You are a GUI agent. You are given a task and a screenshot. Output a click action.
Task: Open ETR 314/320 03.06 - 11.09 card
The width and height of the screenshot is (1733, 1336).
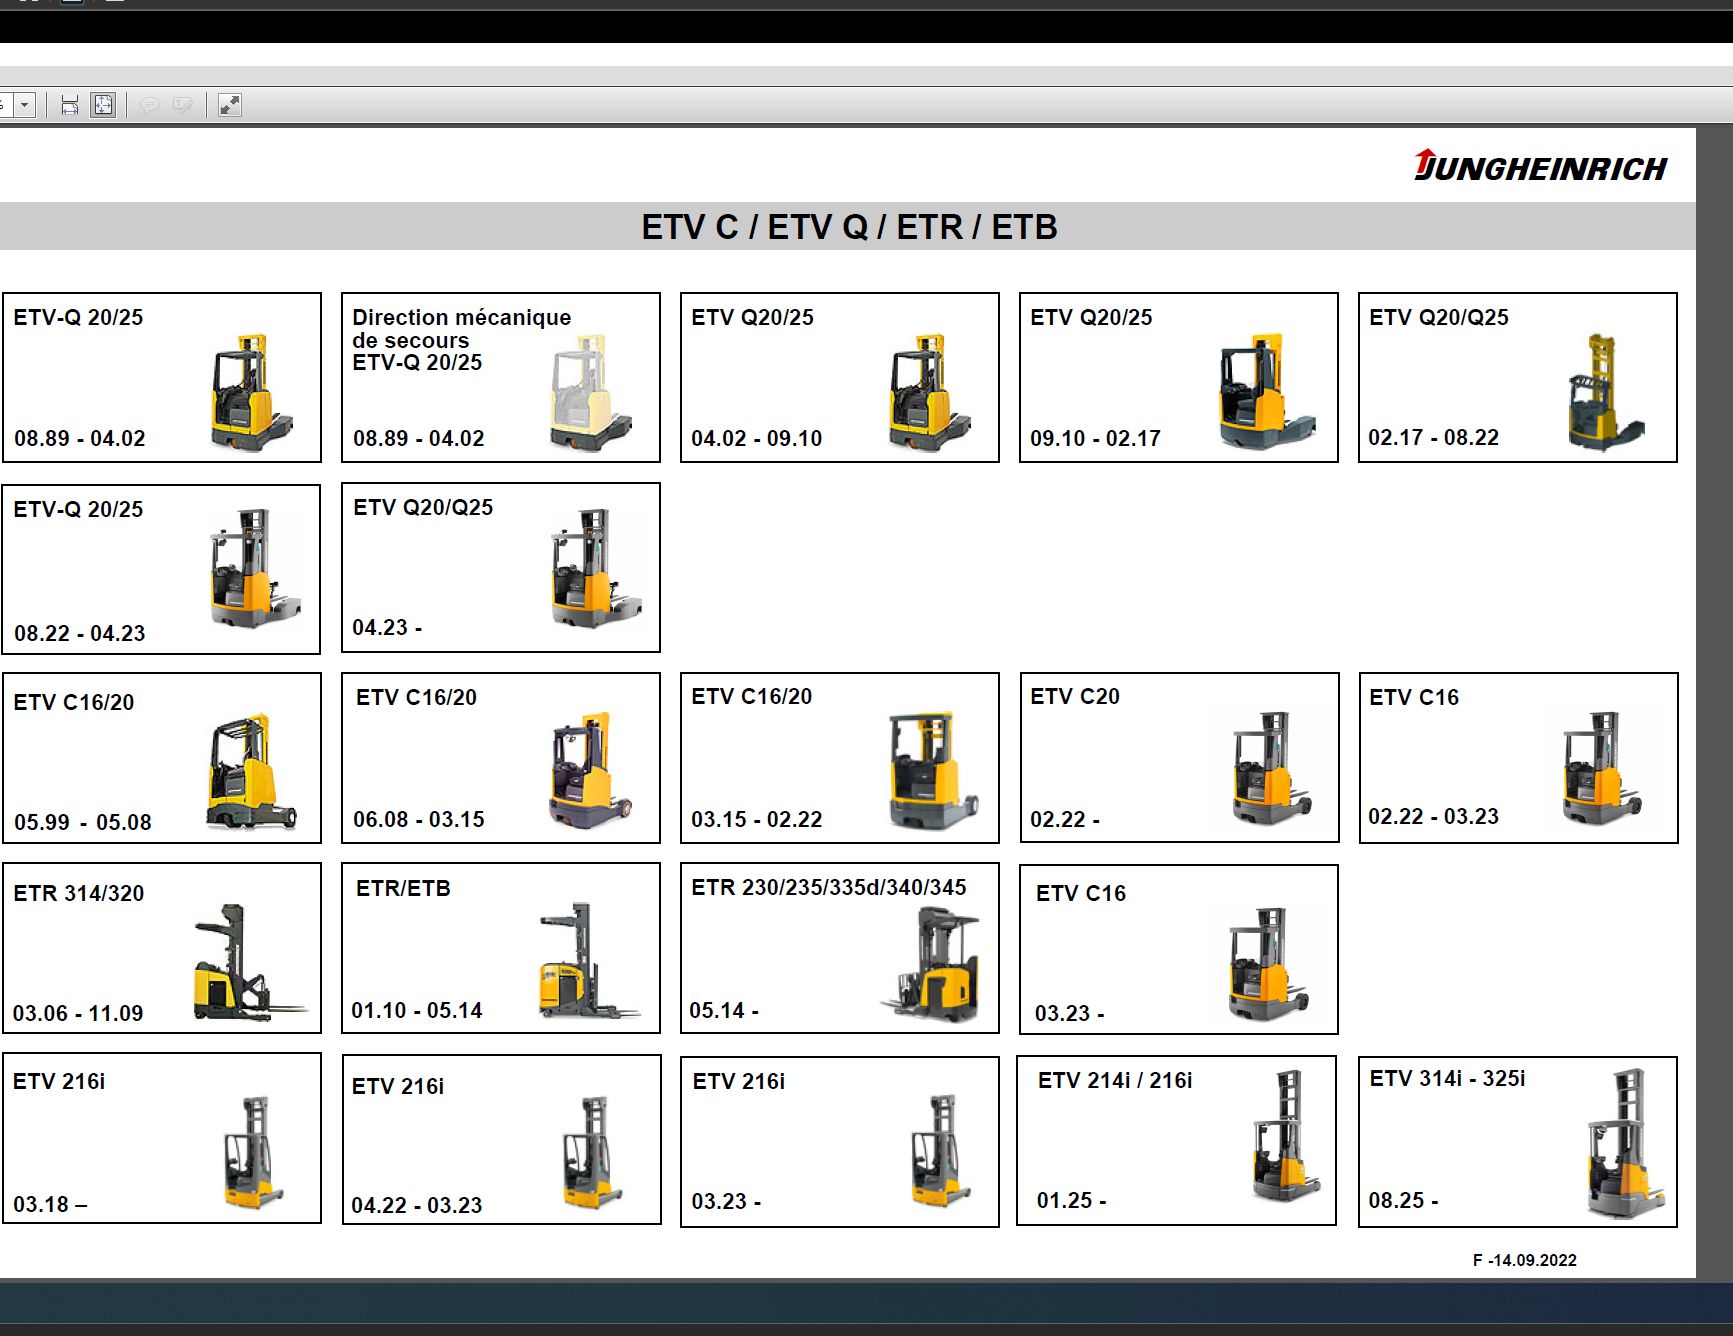pos(162,948)
